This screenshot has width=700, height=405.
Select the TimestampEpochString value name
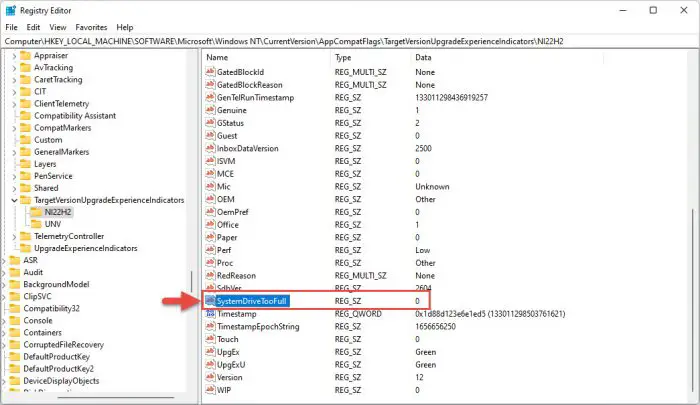click(258, 327)
